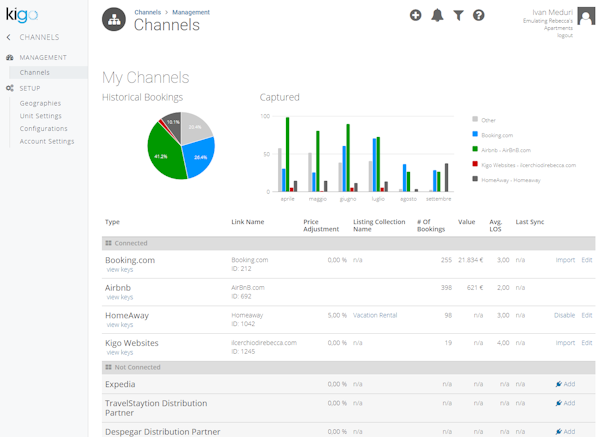Collapse the Connected channels group
The height and width of the screenshot is (437, 600).
click(x=108, y=243)
